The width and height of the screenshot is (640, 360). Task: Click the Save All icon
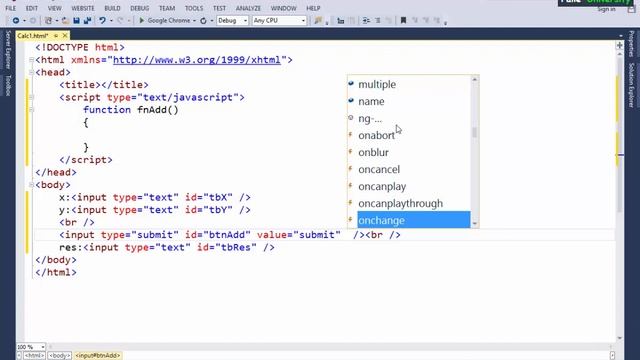87,20
